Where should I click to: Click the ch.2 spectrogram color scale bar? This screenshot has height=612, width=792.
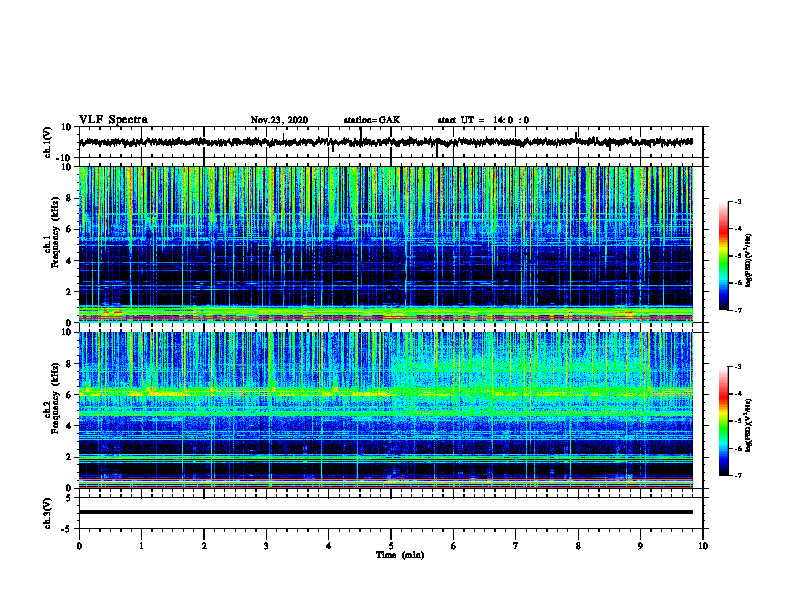point(723,421)
